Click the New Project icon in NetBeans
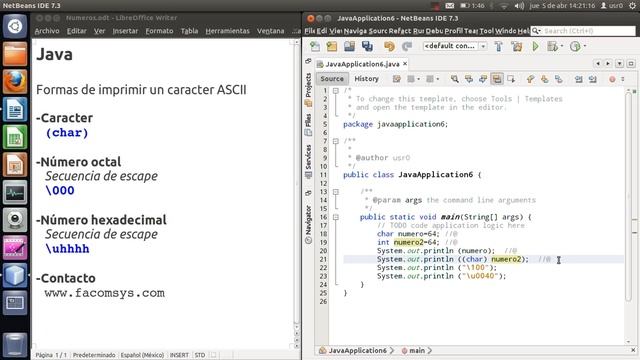 click(x=332, y=46)
